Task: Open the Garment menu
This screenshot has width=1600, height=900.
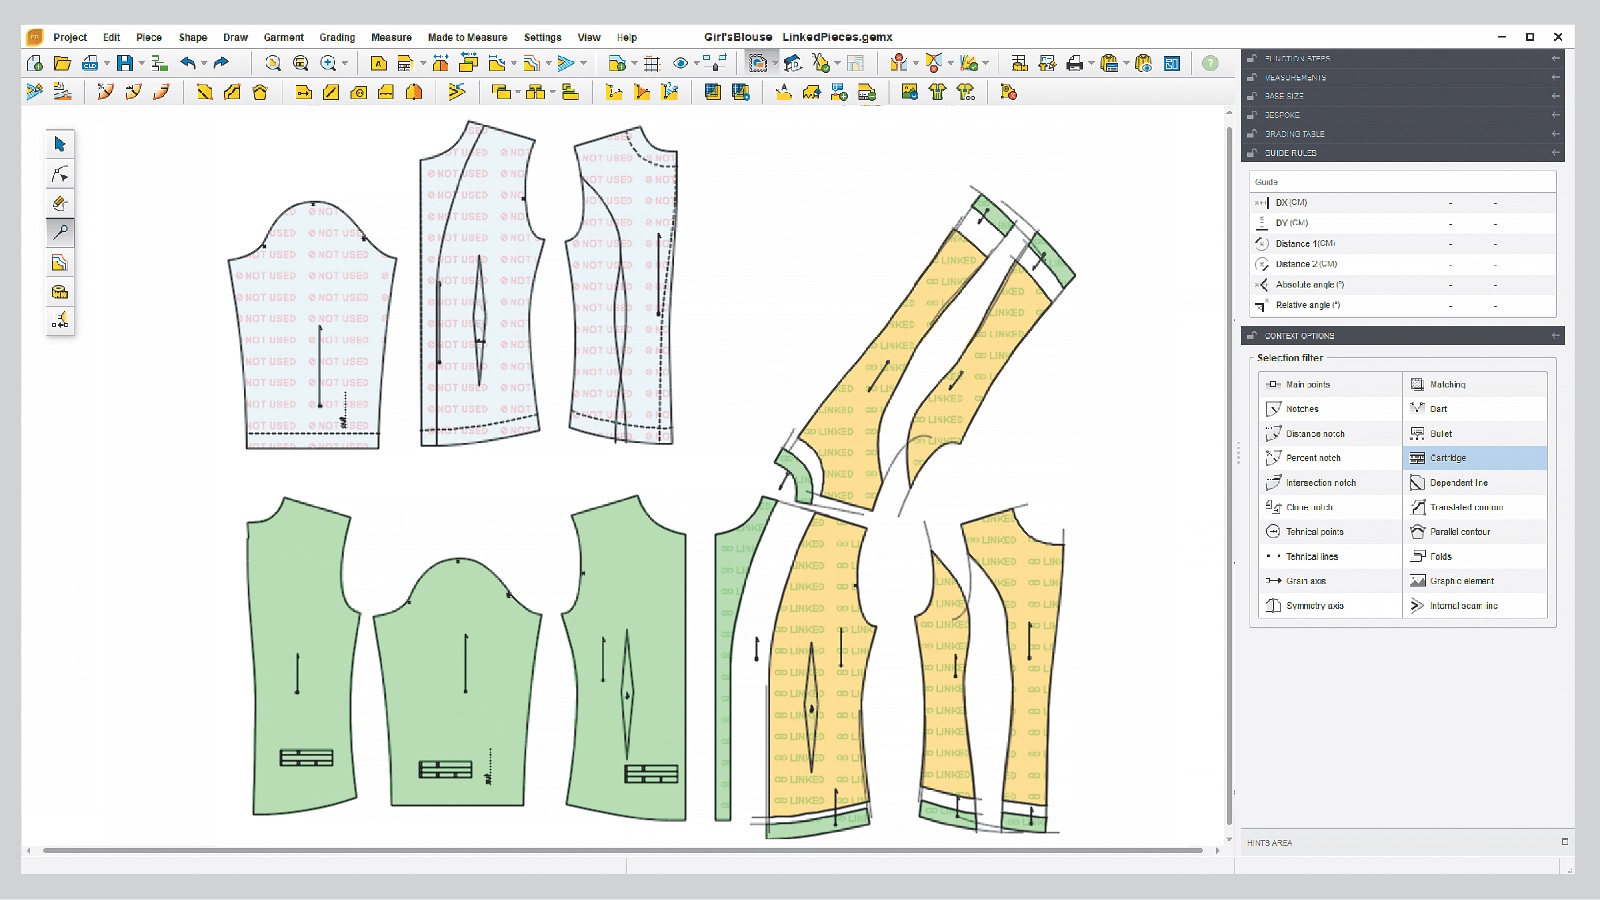Action: [284, 37]
